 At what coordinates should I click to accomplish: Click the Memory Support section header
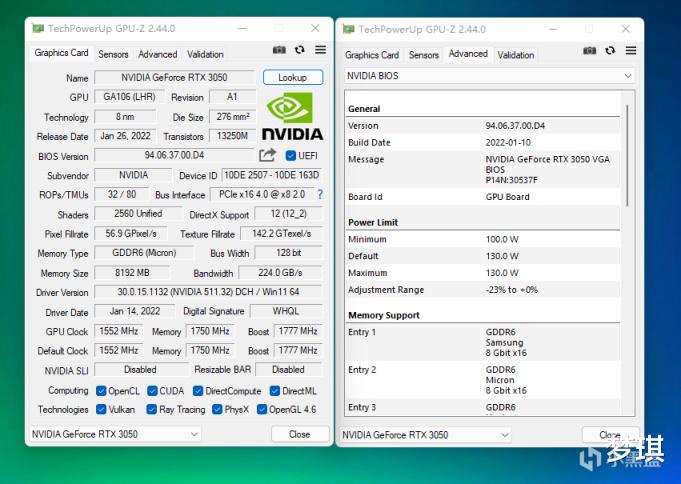384,315
